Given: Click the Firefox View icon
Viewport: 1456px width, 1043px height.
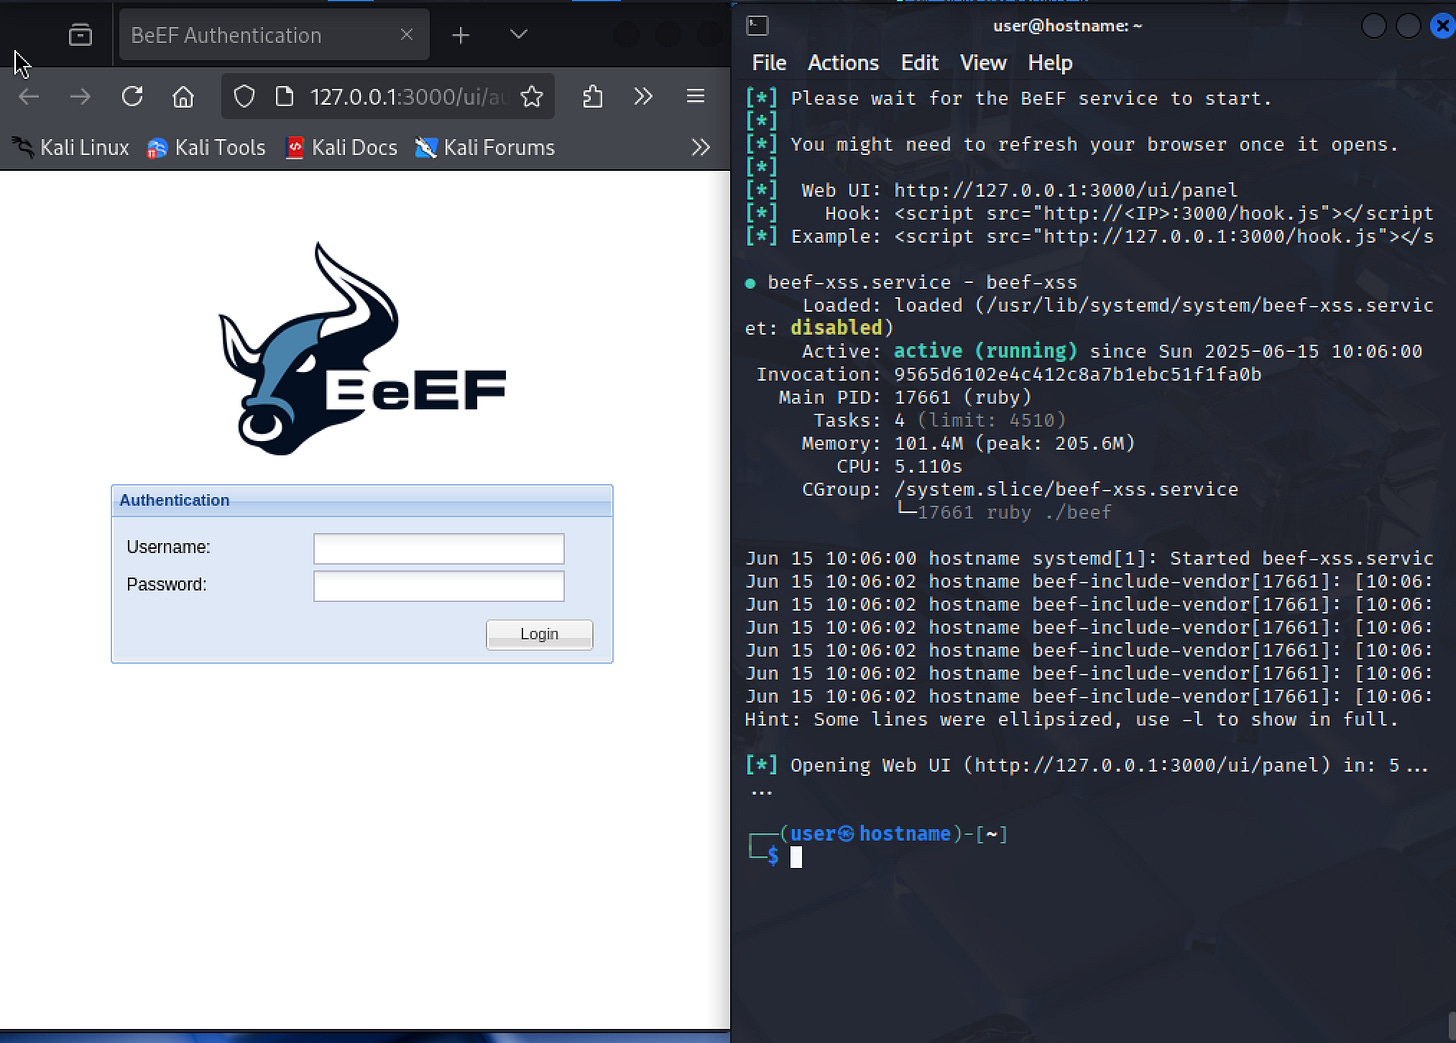Looking at the screenshot, I should tap(80, 35).
